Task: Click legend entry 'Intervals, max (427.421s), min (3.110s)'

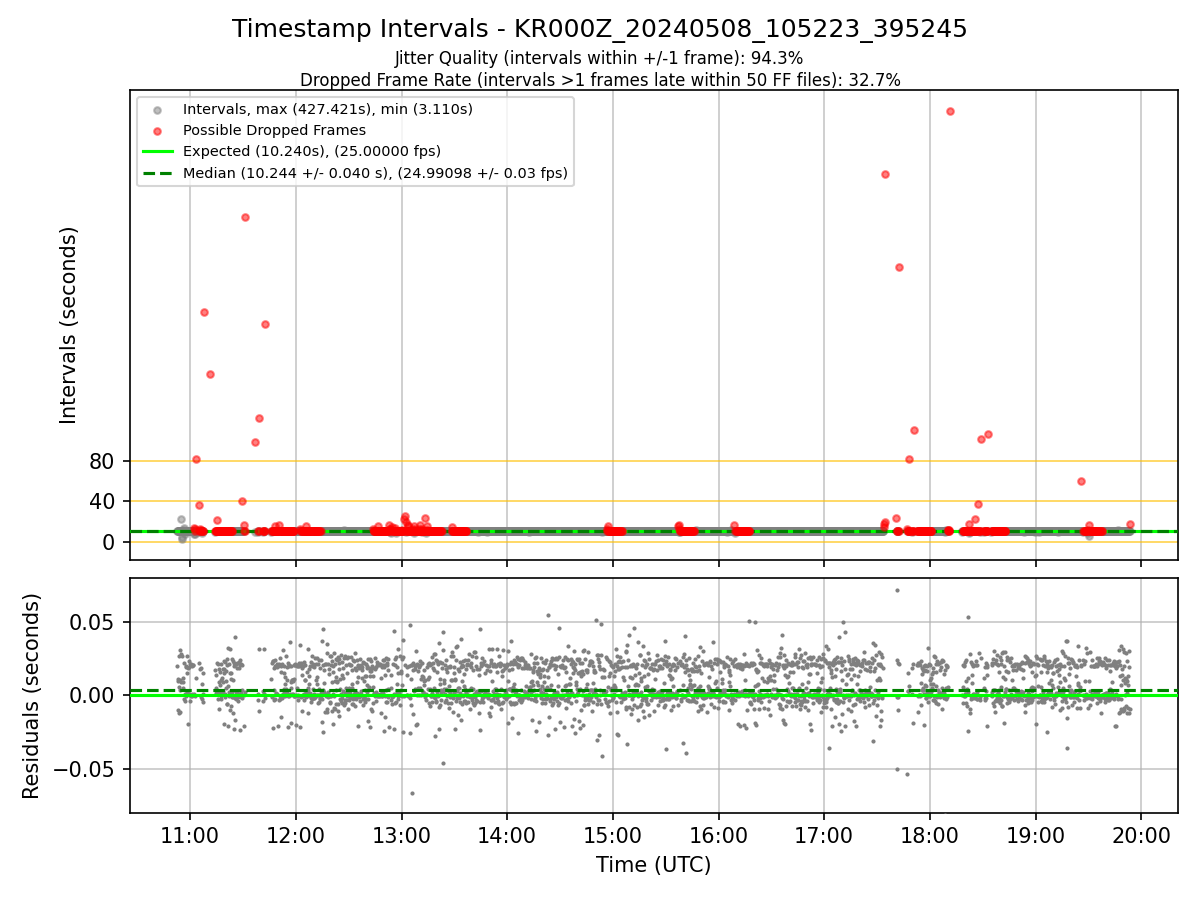Action: click(328, 108)
